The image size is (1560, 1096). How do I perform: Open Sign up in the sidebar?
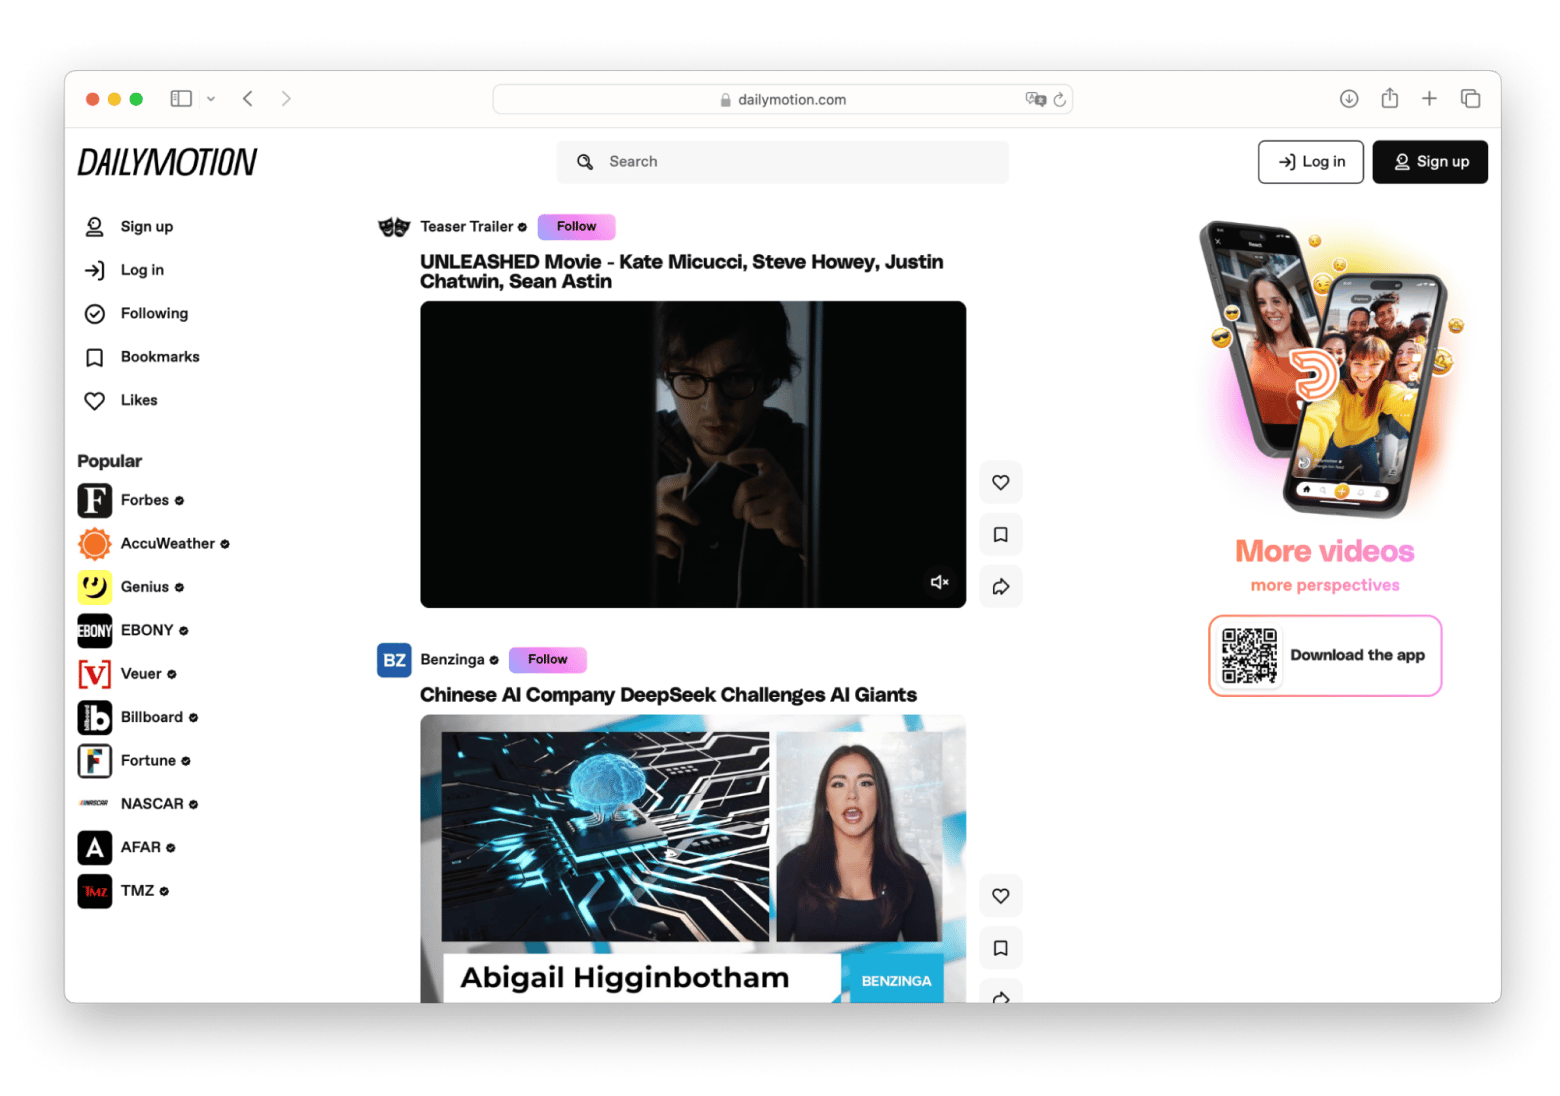(x=129, y=227)
